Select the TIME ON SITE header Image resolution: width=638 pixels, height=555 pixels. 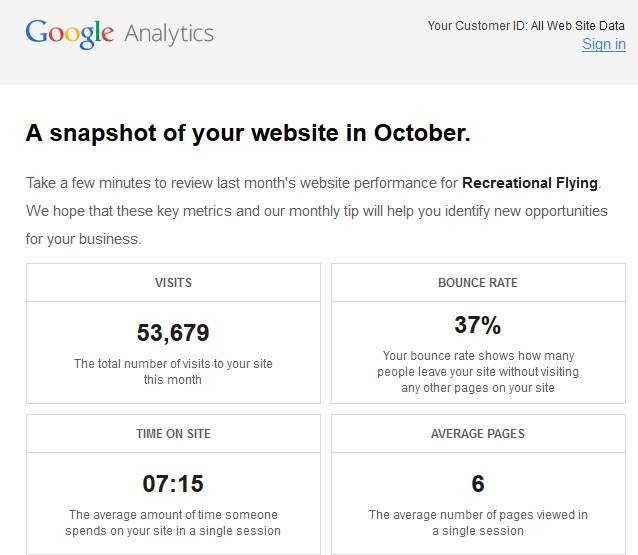[173, 433]
